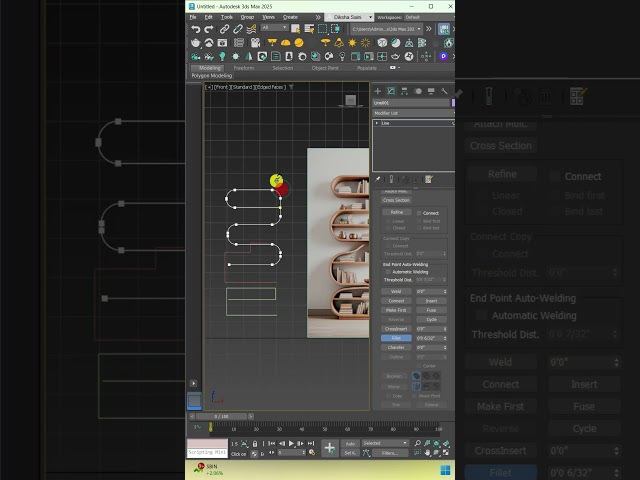Screen dimensions: 640x480
Task: Open the Windows Start logo on taskbar
Action: 445,470
